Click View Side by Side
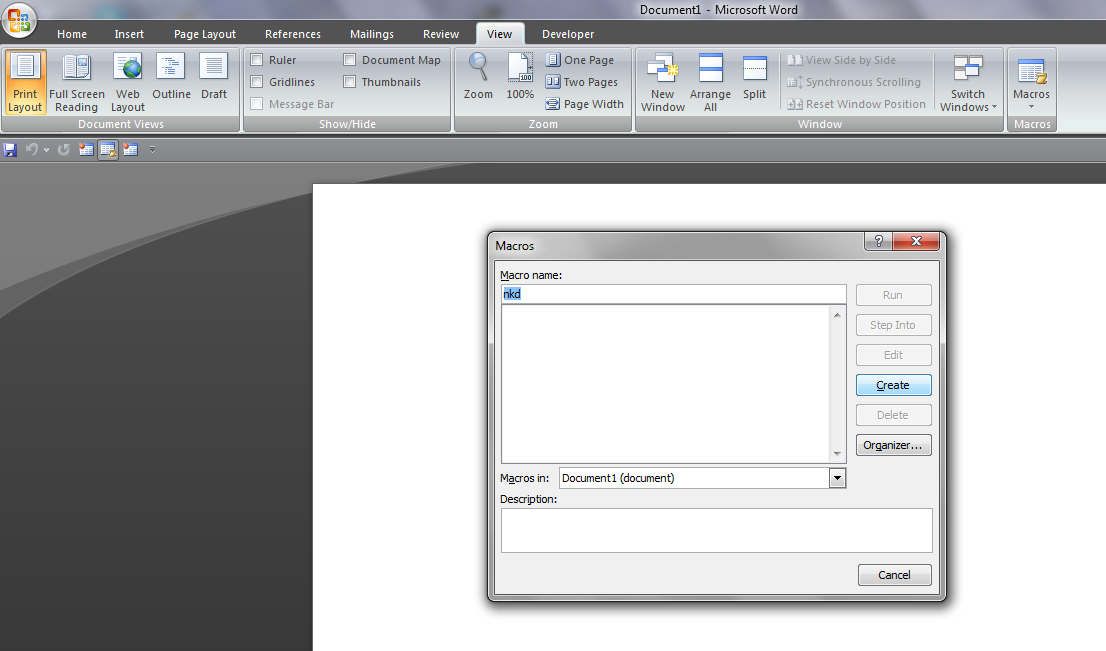 (x=841, y=60)
